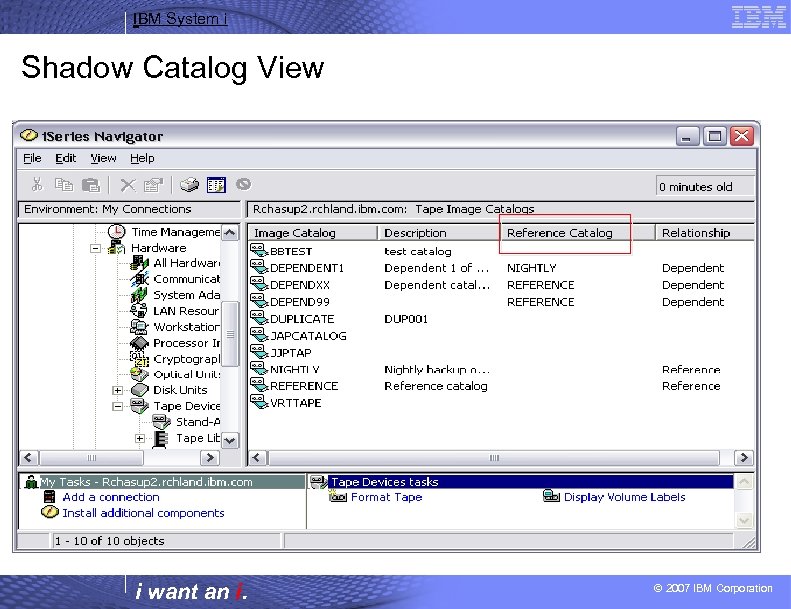Sort by Description column header
This screenshot has height=609, width=791.
pos(439,233)
